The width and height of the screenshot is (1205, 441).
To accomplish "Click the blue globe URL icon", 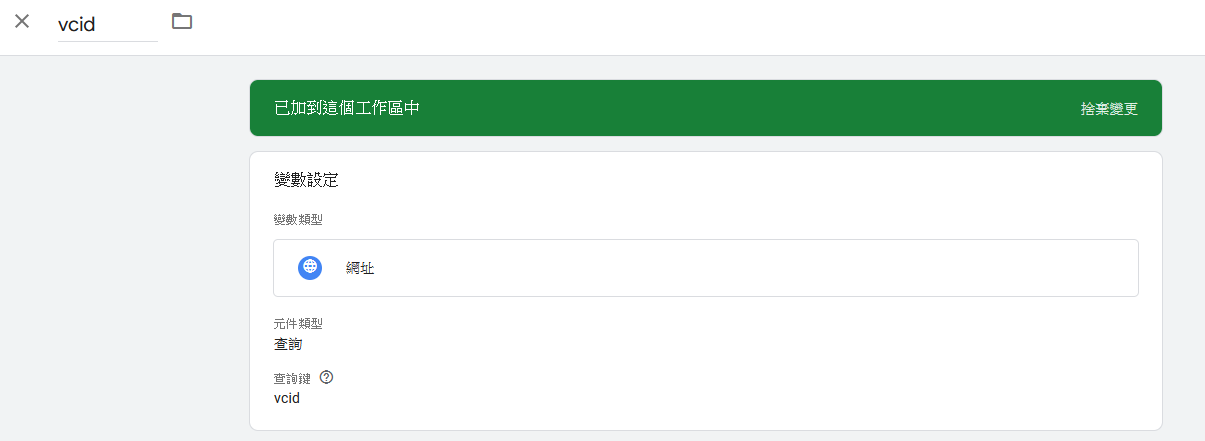I will coord(310,267).
